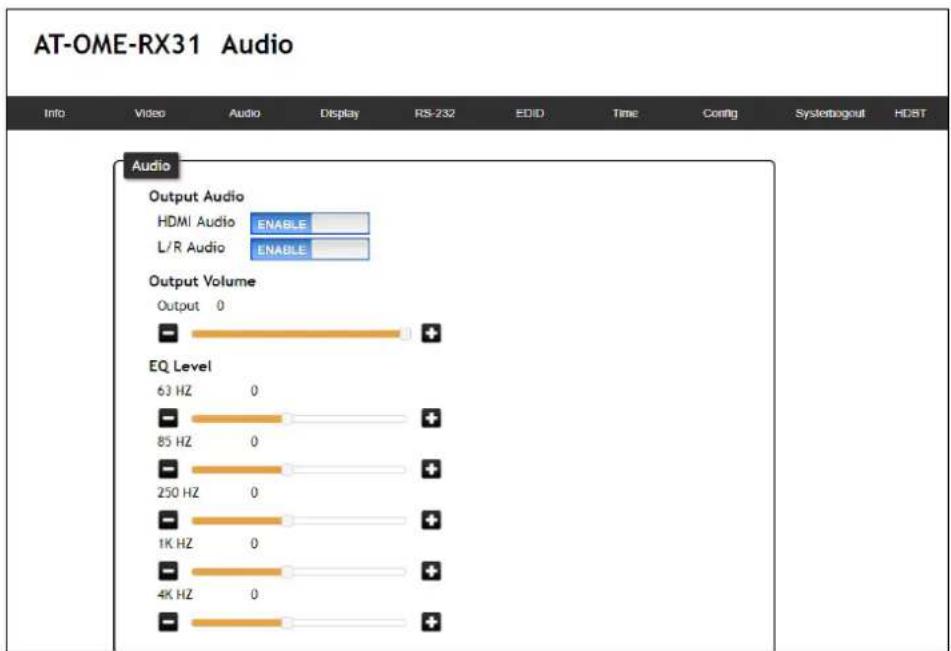
Task: Click the 4K HZ label
Action: (x=175, y=595)
